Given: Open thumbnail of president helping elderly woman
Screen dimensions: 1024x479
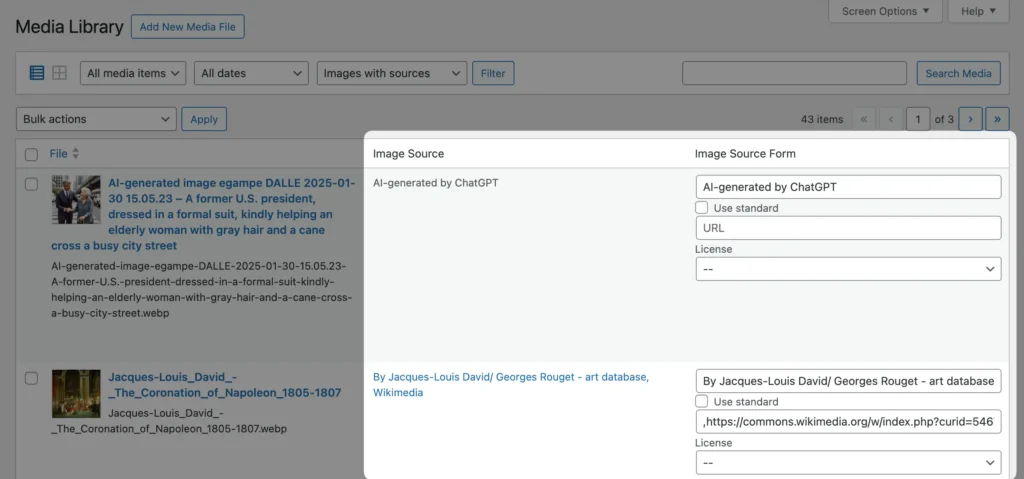Looking at the screenshot, I should click(x=76, y=199).
